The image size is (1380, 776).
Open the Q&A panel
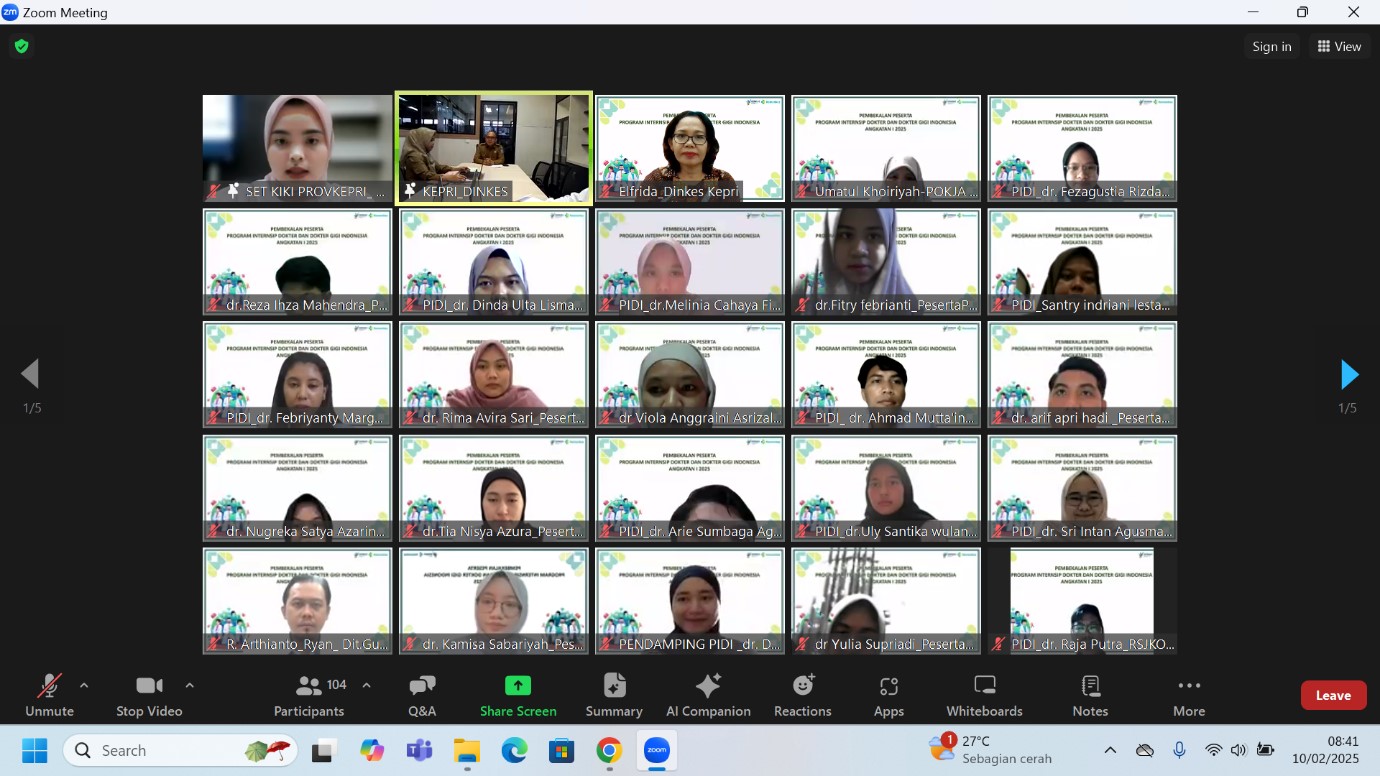coord(422,695)
